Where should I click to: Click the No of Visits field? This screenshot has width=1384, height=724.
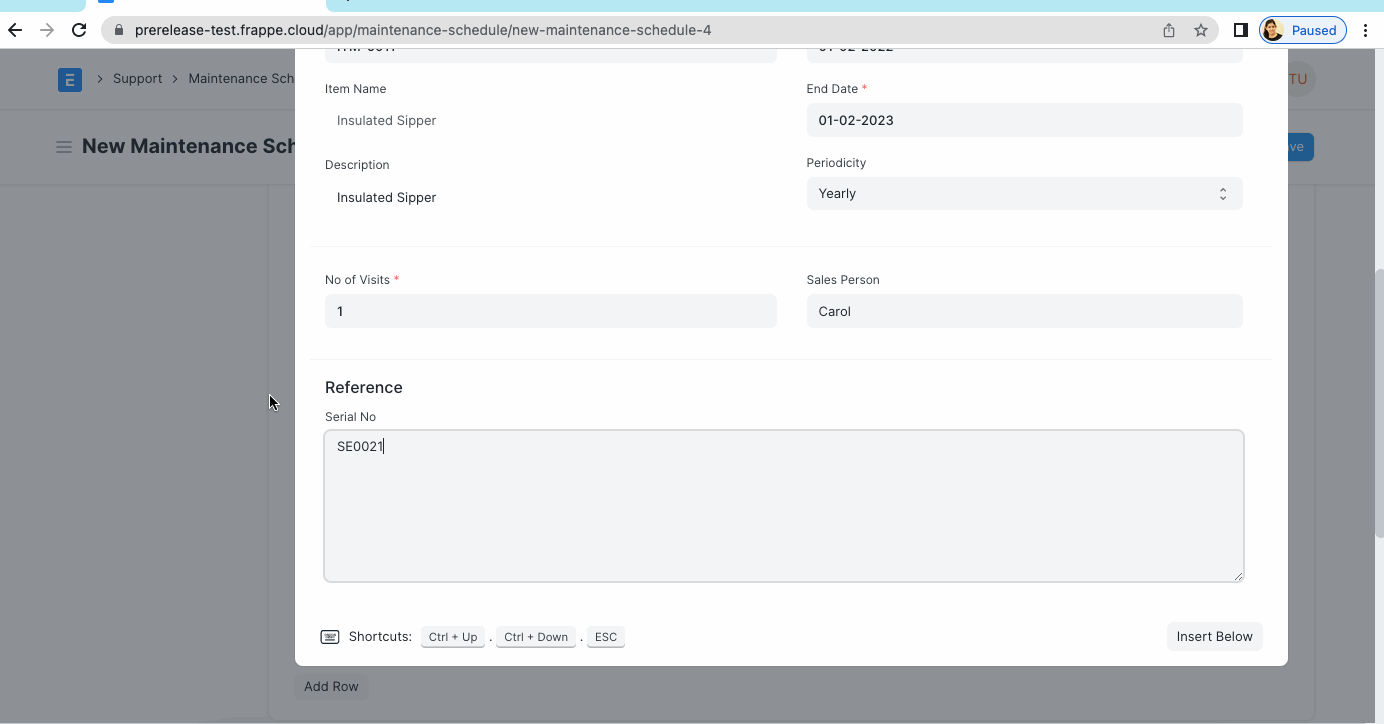[551, 311]
